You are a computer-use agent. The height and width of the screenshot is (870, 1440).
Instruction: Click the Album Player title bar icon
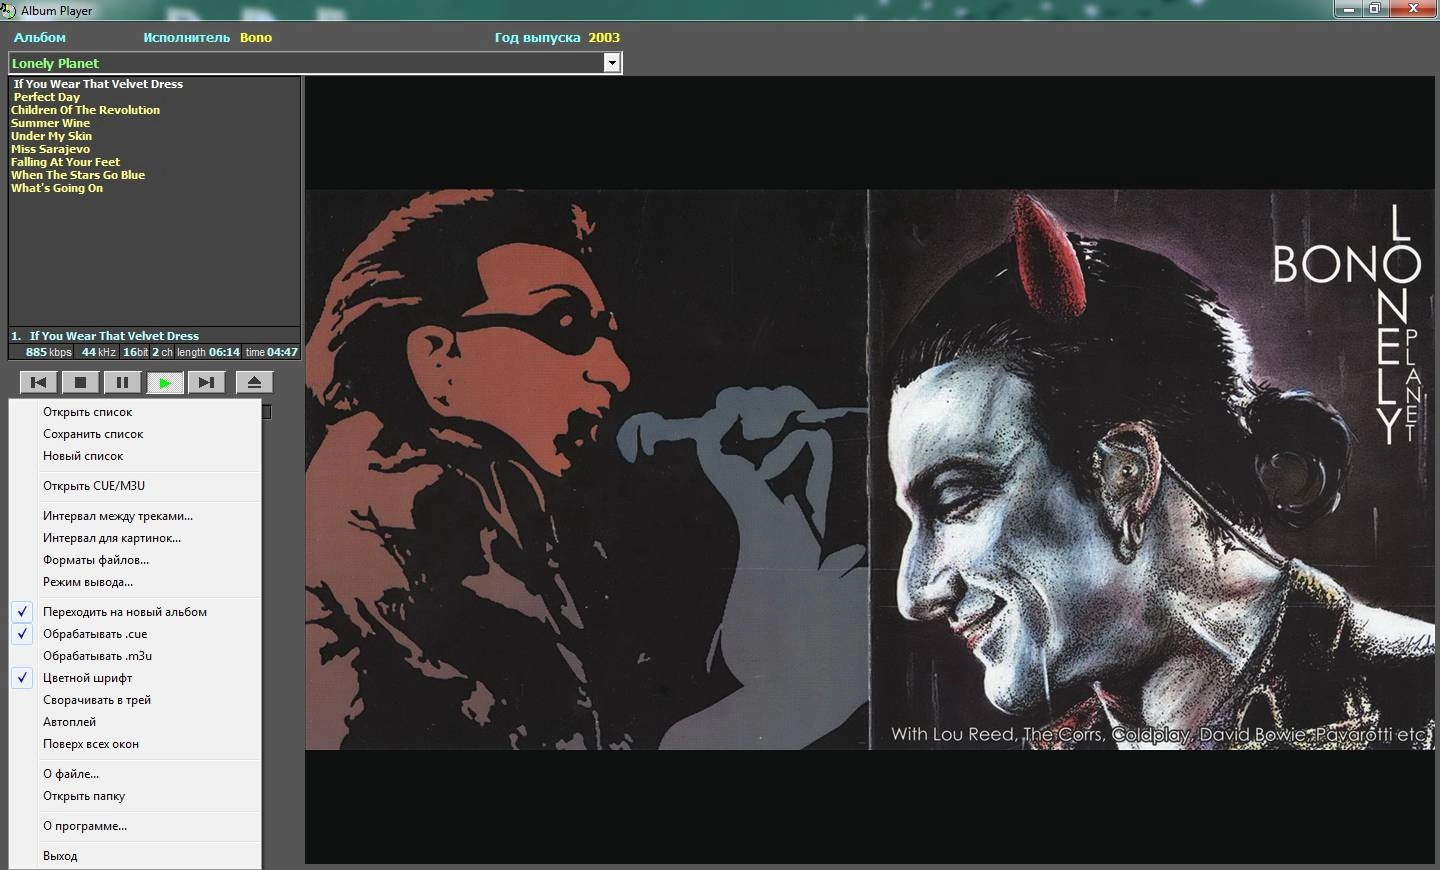pyautogui.click(x=9, y=10)
